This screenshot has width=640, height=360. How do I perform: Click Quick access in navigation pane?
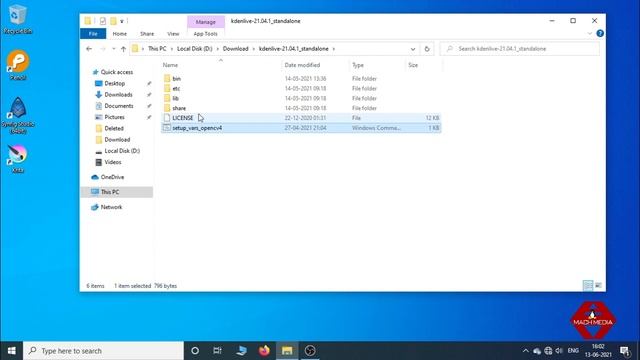click(x=117, y=72)
